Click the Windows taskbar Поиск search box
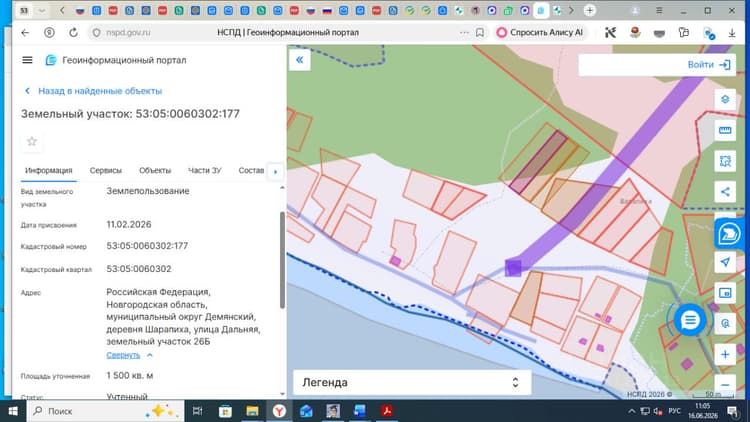750x422 pixels. tap(106, 411)
